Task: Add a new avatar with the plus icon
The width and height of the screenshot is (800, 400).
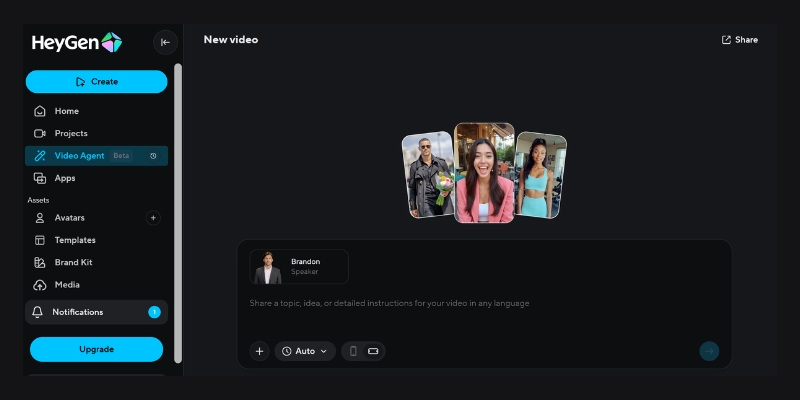Action: click(153, 218)
